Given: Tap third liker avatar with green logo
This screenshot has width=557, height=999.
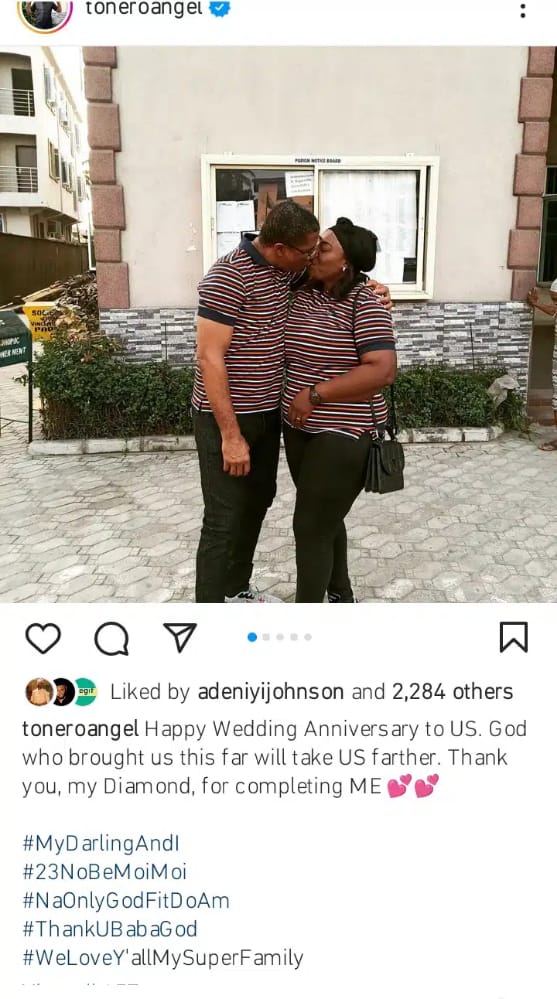Looking at the screenshot, I should [x=85, y=692].
